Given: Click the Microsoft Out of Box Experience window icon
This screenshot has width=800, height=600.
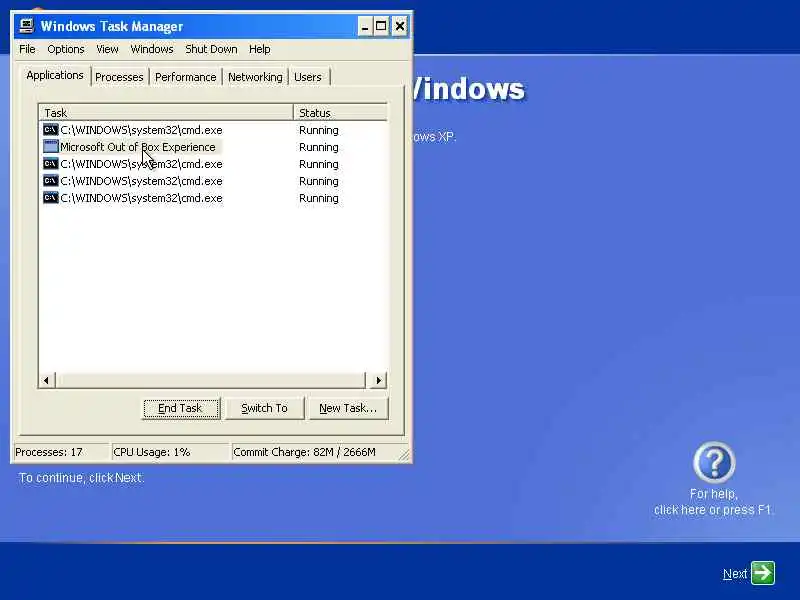Looking at the screenshot, I should [51, 147].
